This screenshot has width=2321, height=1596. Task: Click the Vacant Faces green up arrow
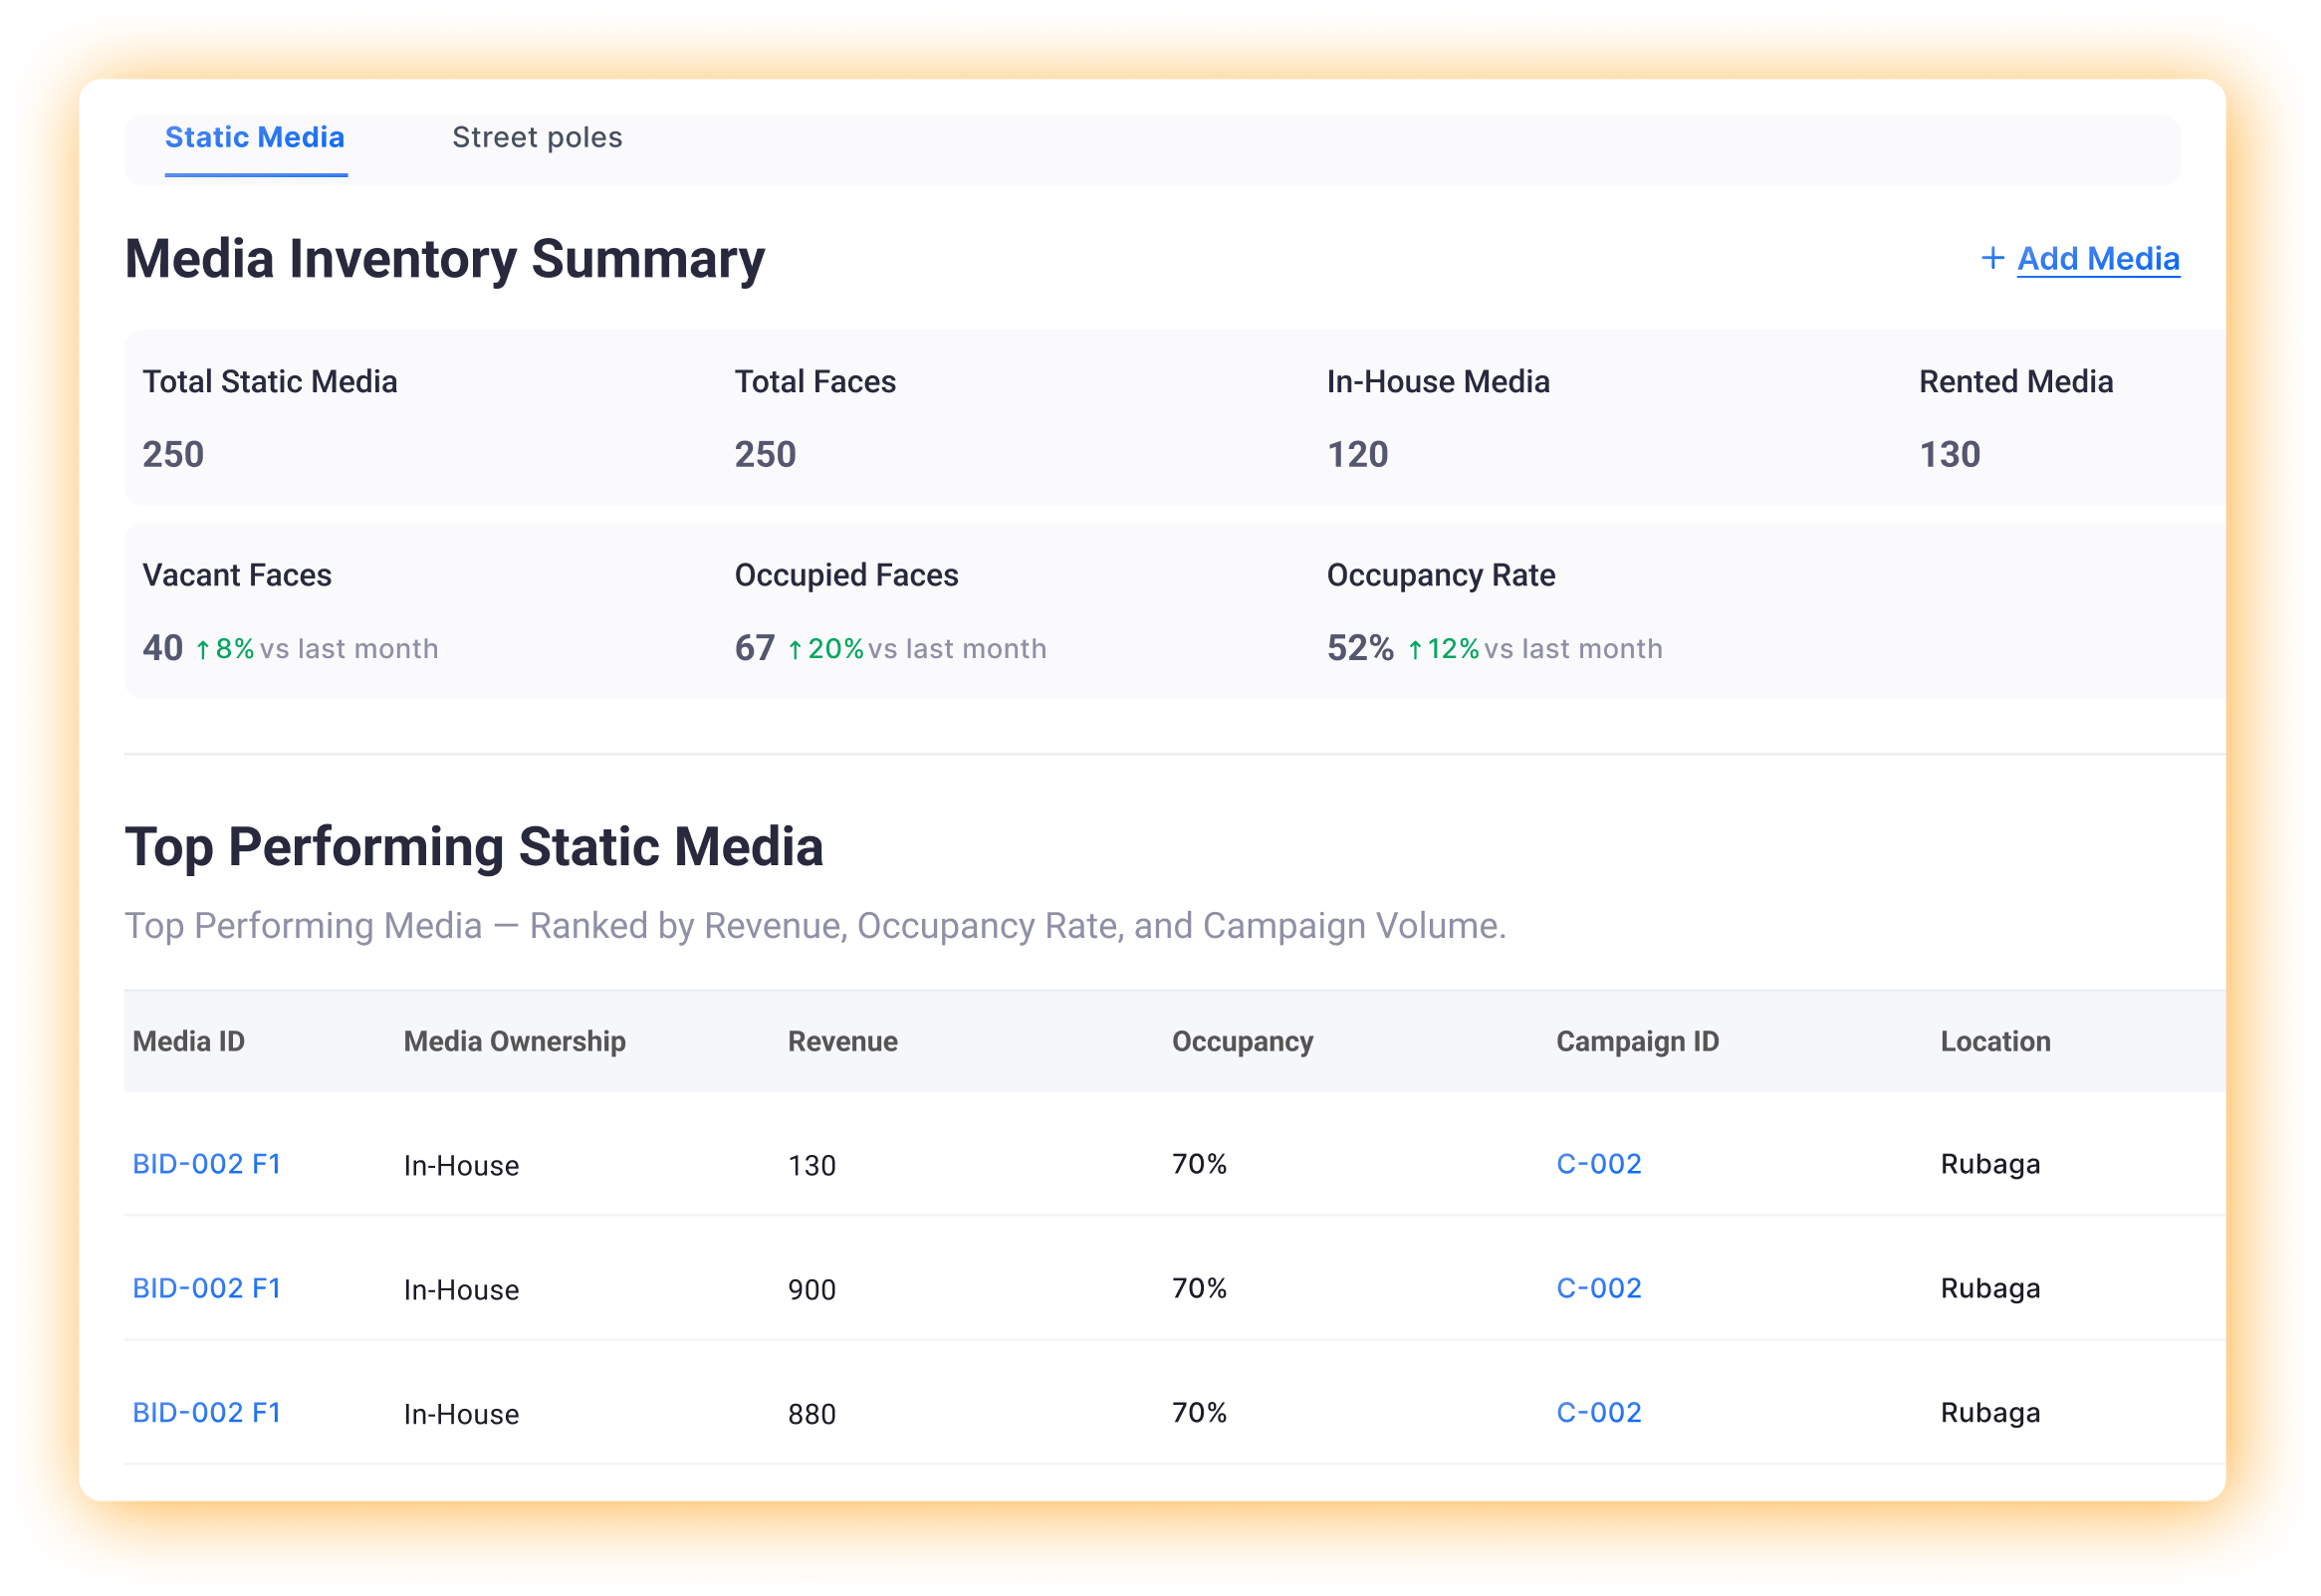tap(203, 650)
